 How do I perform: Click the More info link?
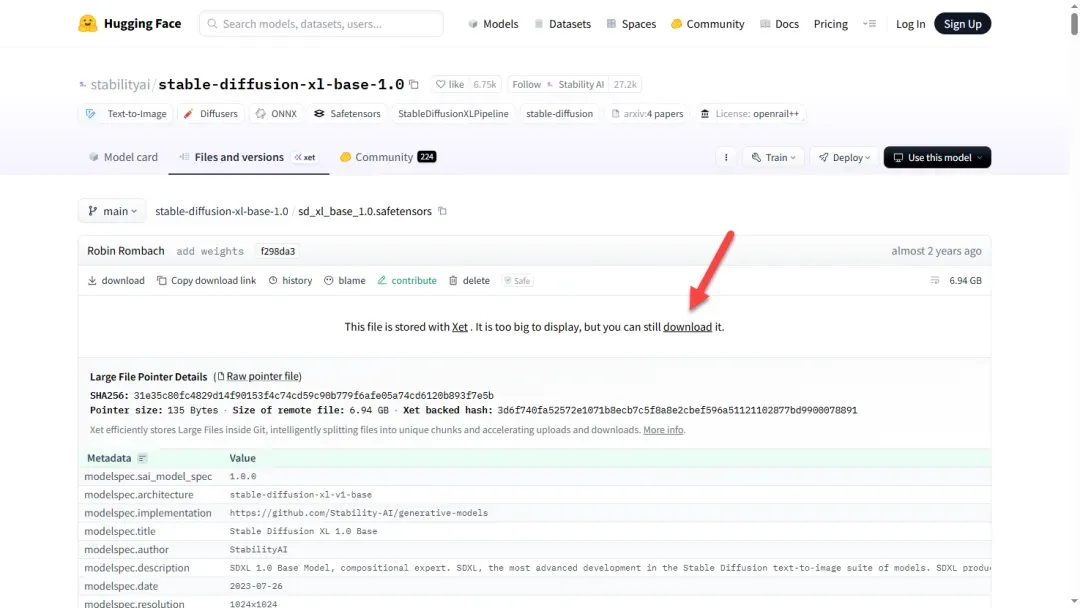(663, 430)
